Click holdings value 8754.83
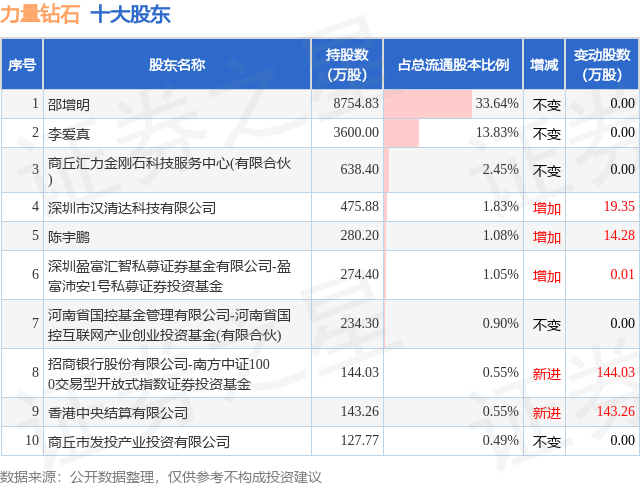 pyautogui.click(x=356, y=103)
